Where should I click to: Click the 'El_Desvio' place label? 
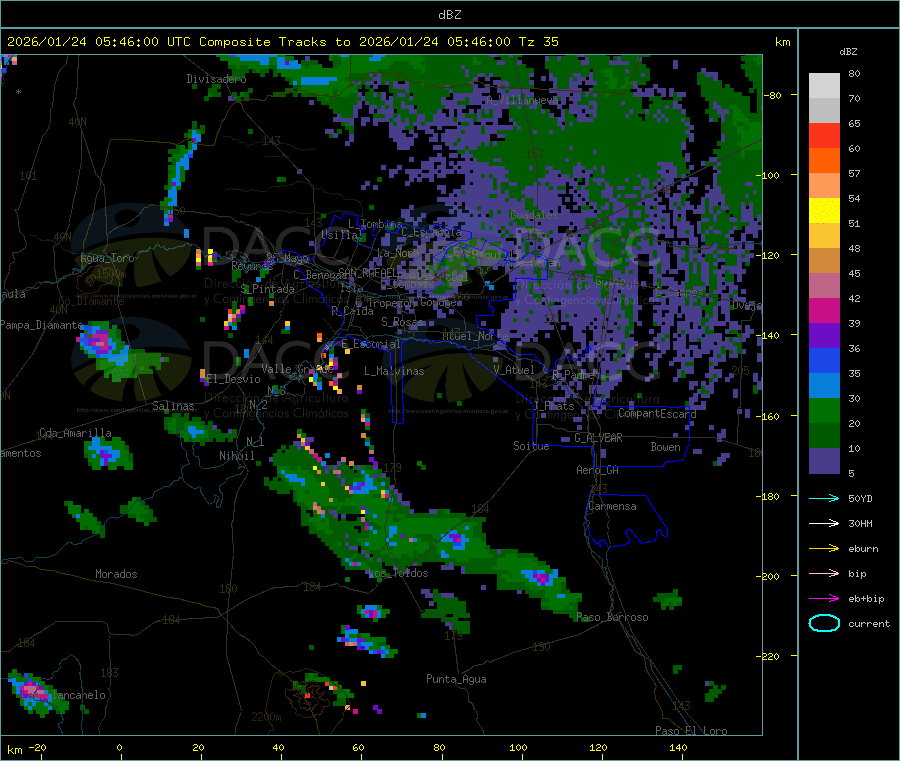233,379
